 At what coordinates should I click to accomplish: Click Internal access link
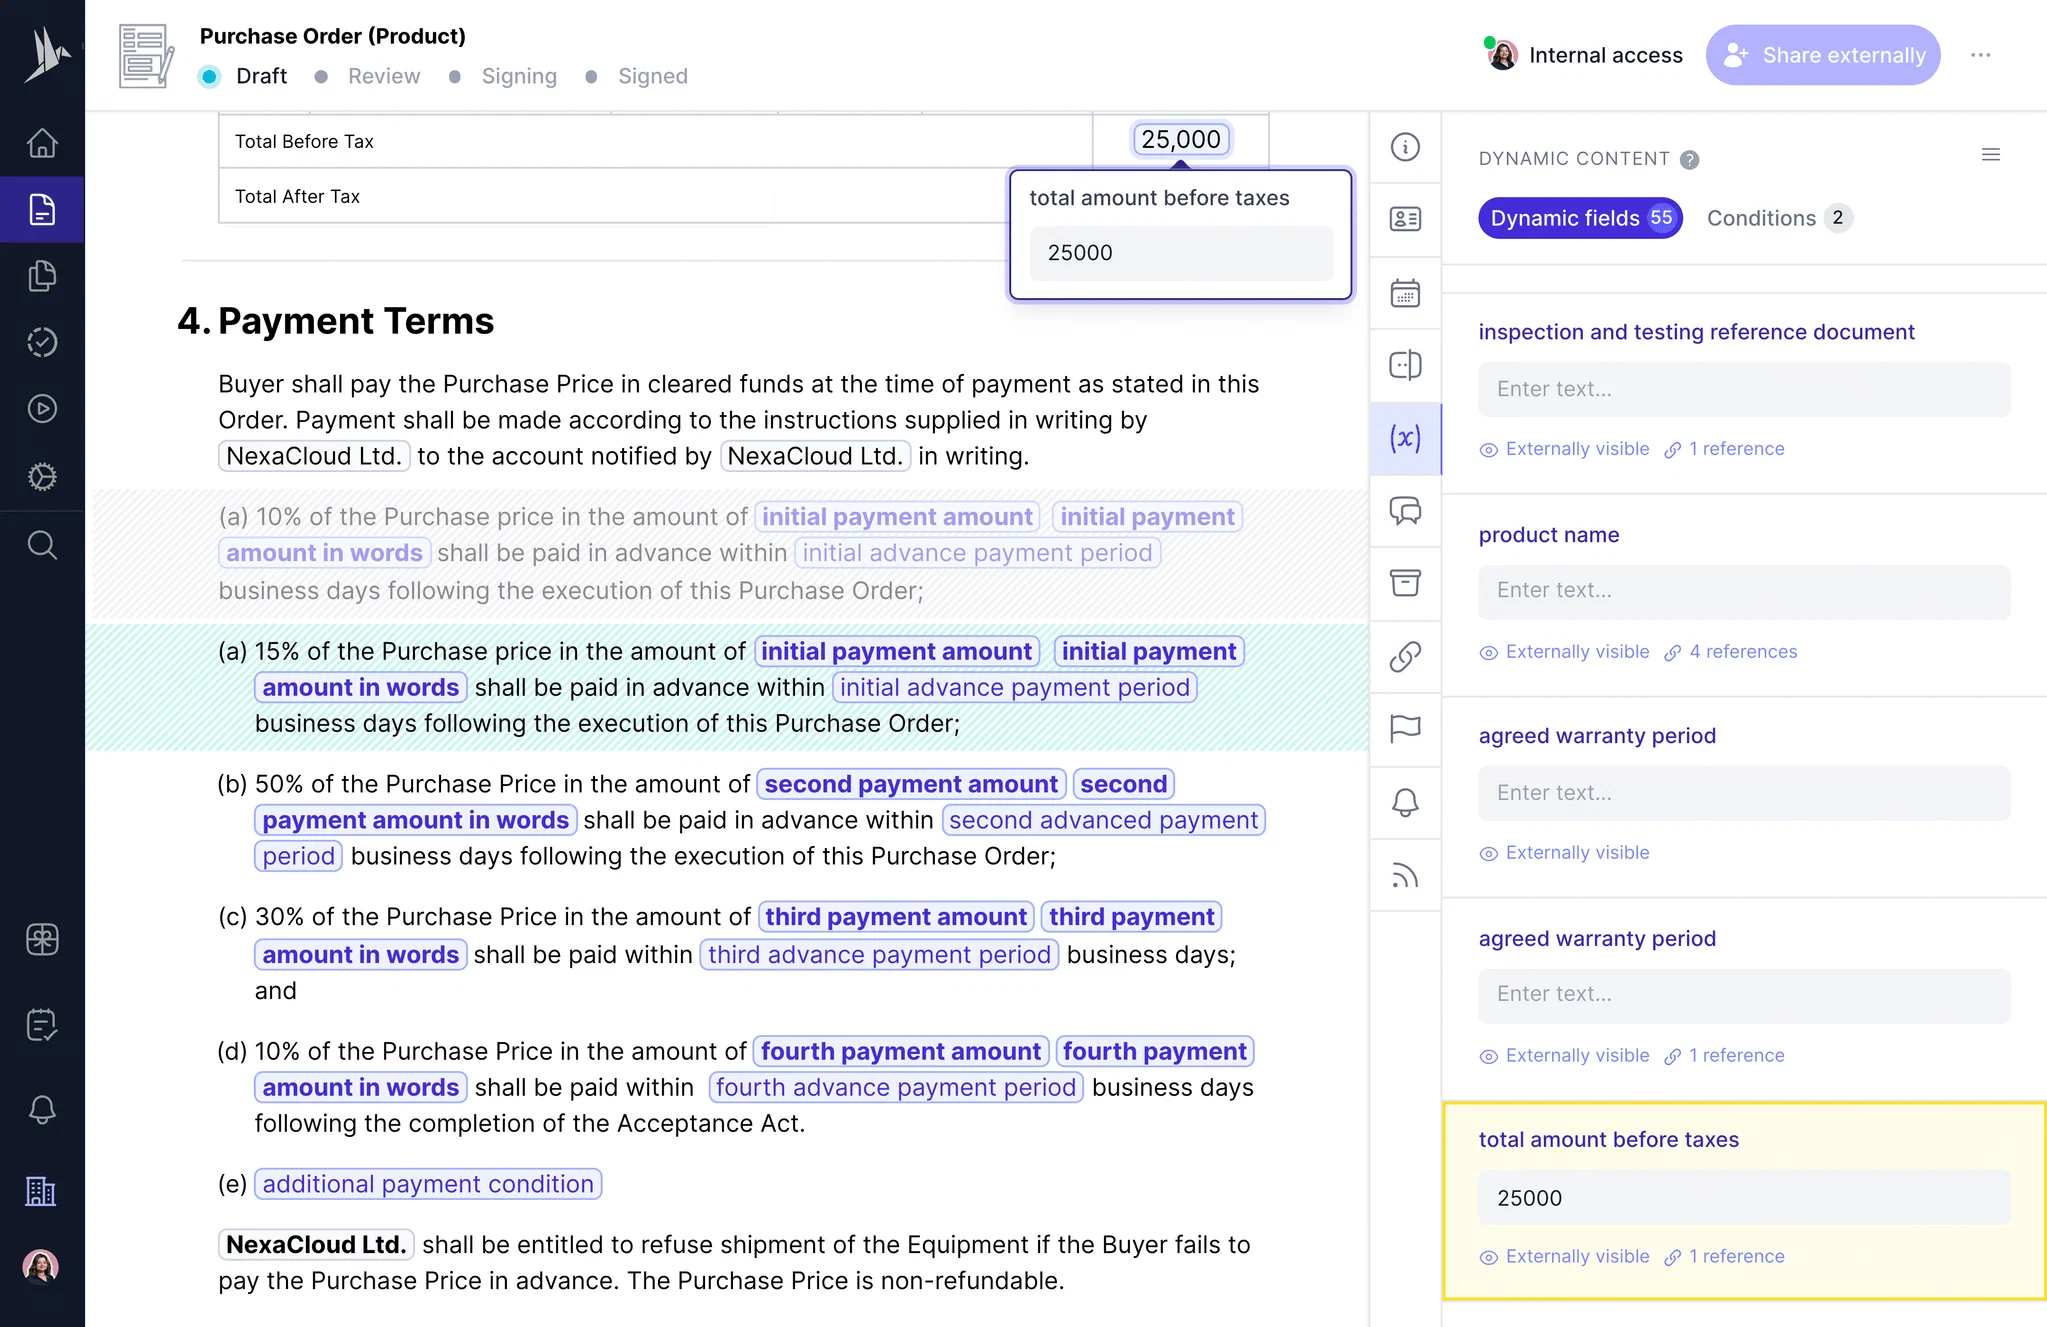1605,55
